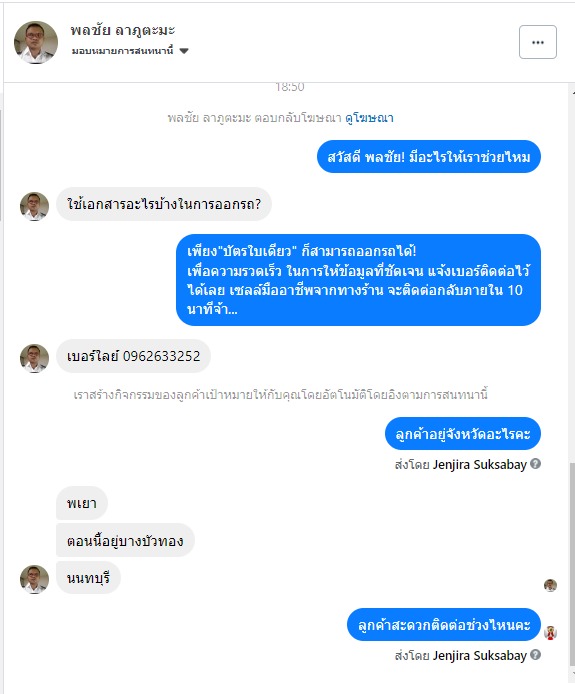
Task: Open the three-dots conversation options menu
Action: (x=537, y=42)
